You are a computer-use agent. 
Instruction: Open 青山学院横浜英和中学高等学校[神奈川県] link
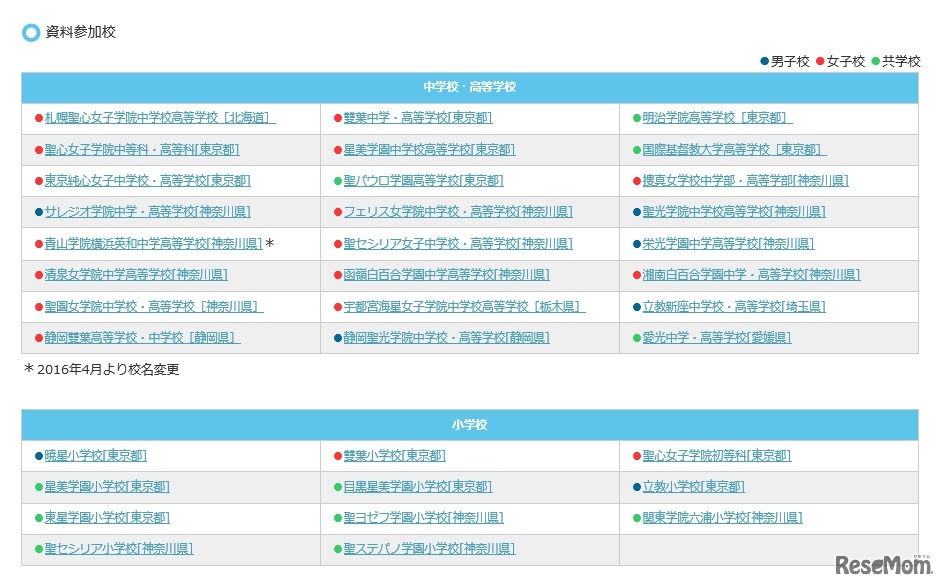153,244
